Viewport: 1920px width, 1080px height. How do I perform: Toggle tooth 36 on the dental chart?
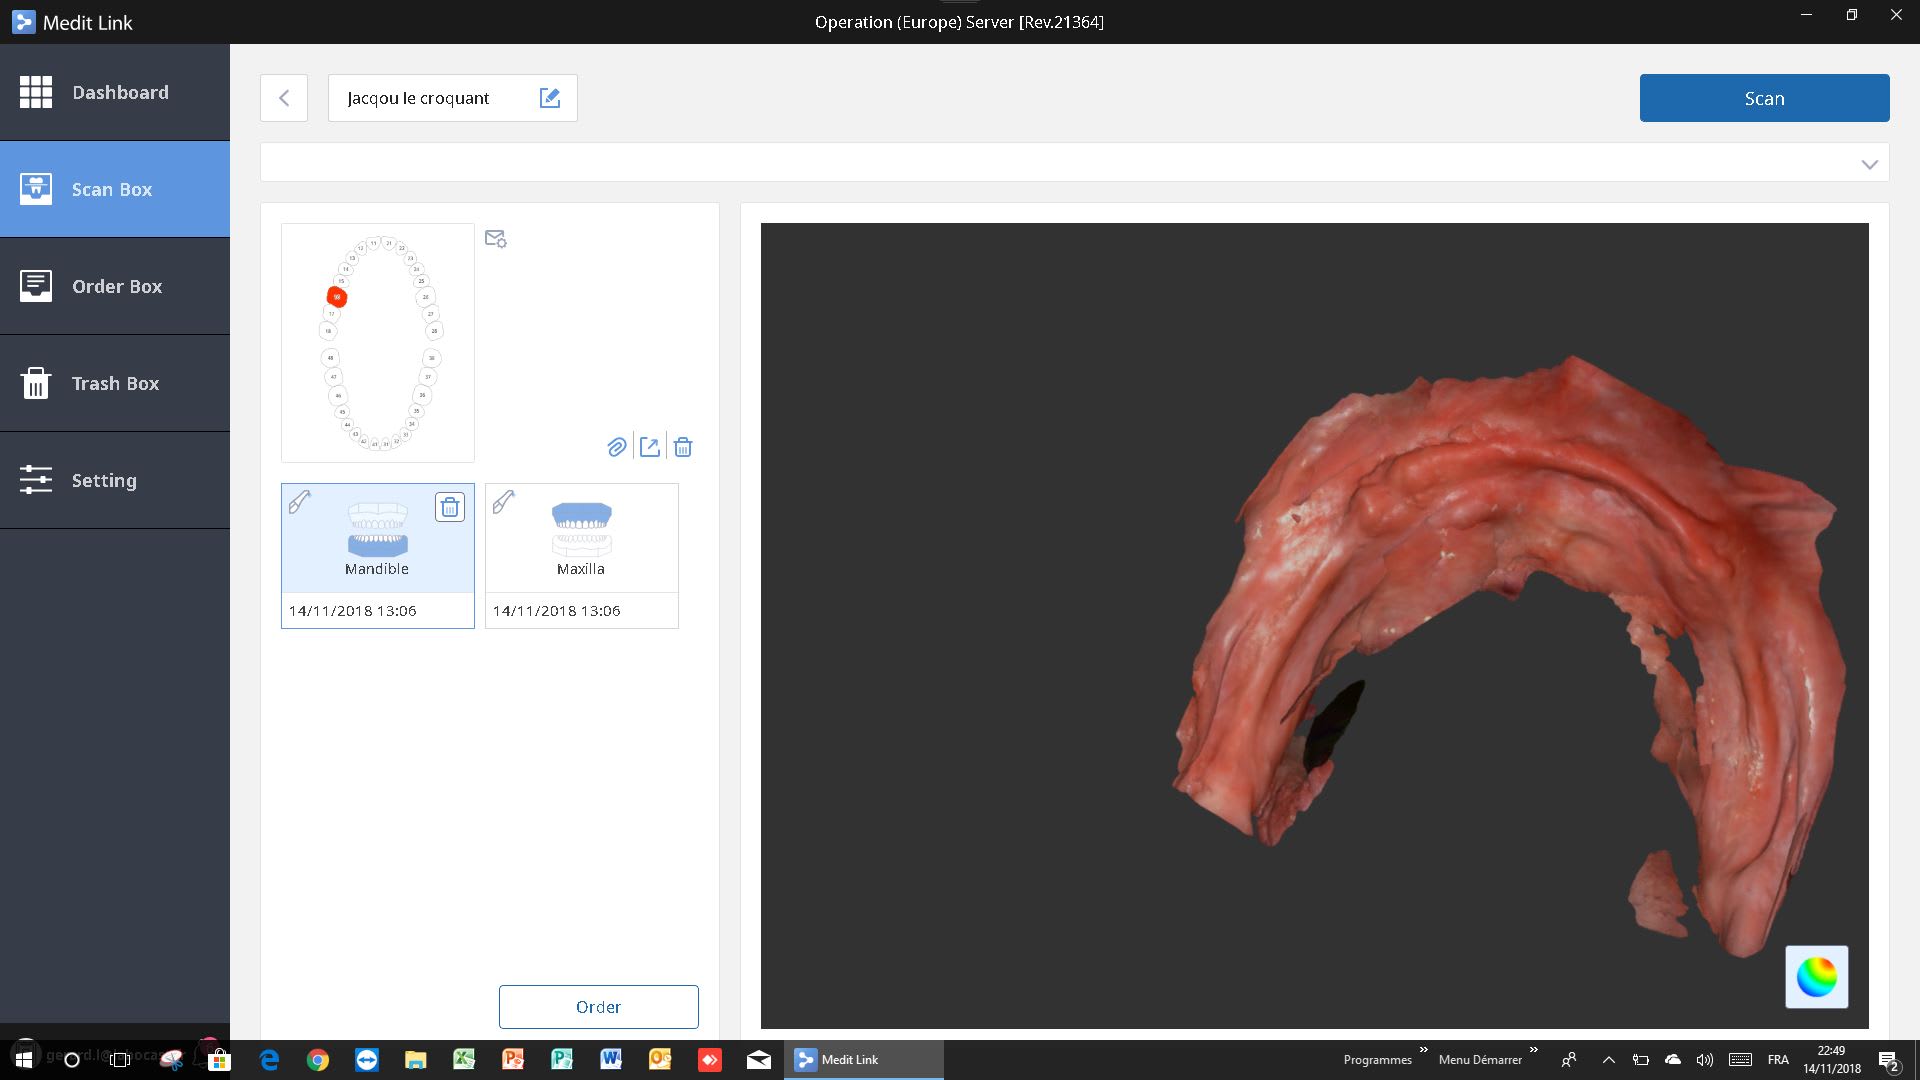(x=423, y=395)
